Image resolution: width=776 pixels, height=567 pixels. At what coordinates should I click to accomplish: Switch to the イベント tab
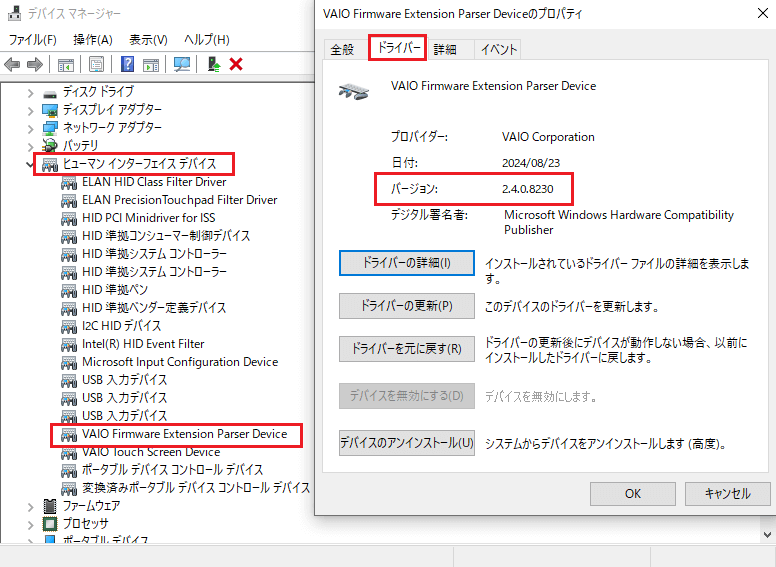pos(498,49)
